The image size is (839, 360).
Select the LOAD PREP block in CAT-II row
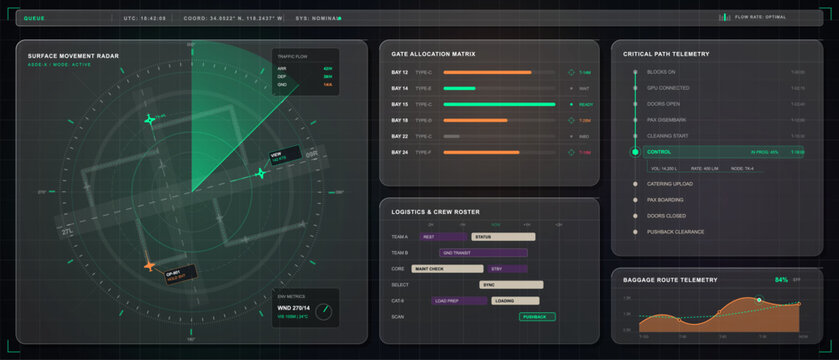[459, 301]
